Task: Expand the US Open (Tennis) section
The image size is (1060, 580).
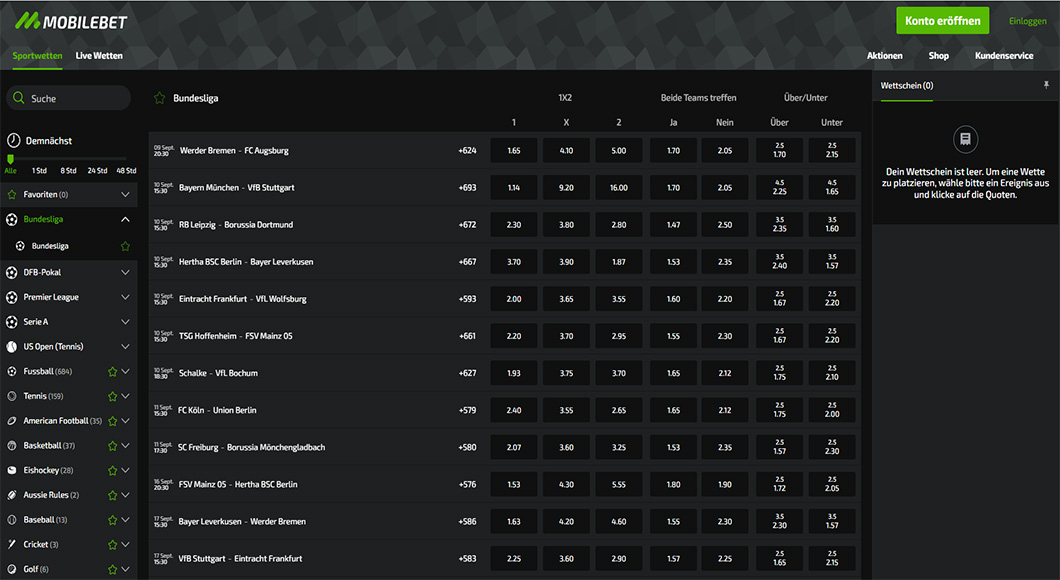Action: pos(125,347)
